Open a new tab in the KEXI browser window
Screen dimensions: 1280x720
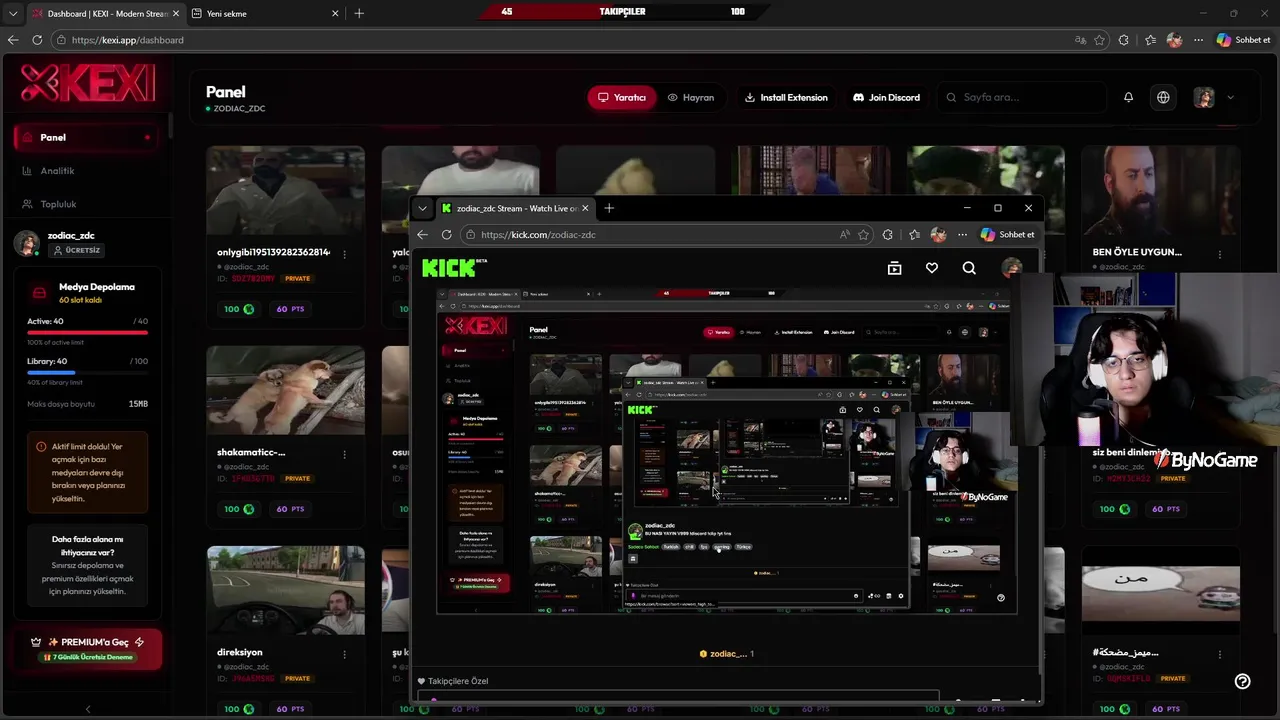pyautogui.click(x=359, y=13)
